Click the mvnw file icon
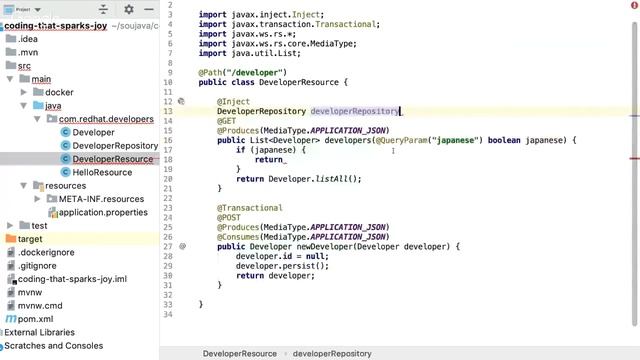Image resolution: width=640 pixels, height=360 pixels. point(11,292)
